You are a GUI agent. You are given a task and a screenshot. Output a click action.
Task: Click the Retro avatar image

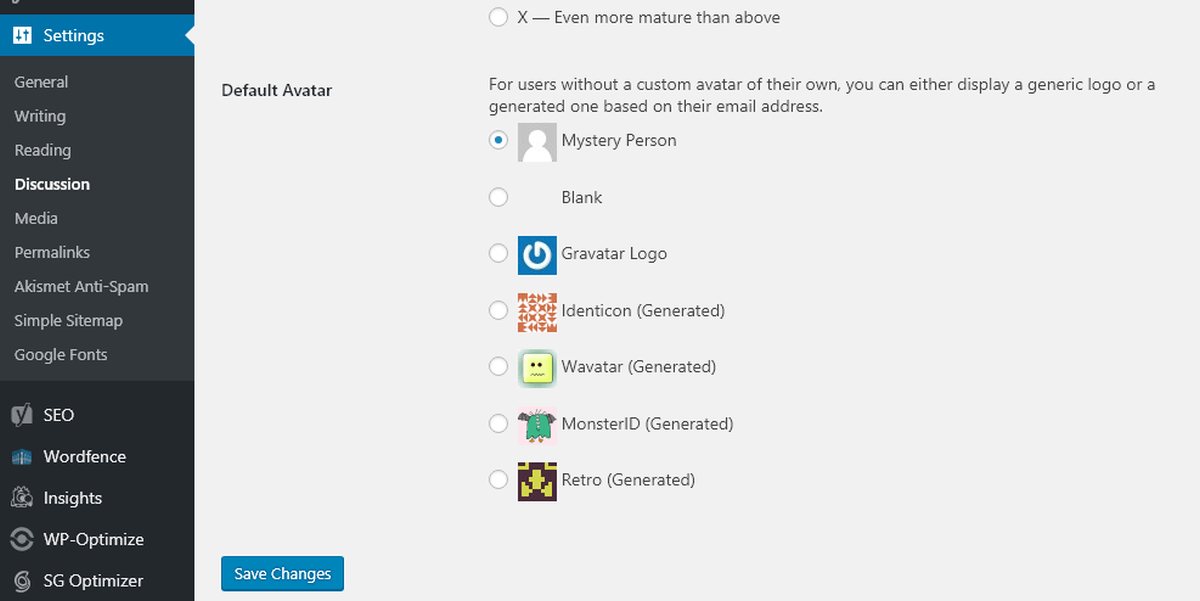coord(537,481)
